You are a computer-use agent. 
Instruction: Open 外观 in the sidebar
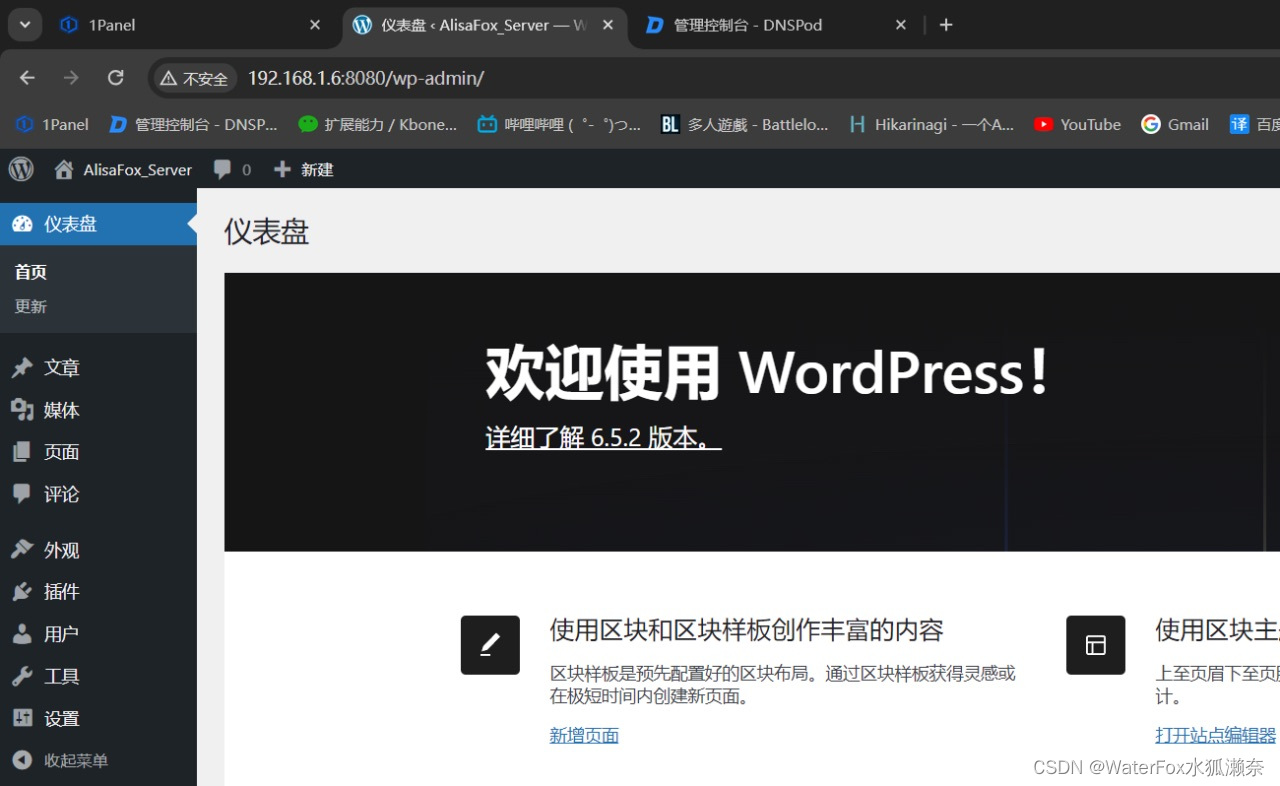click(x=98, y=550)
